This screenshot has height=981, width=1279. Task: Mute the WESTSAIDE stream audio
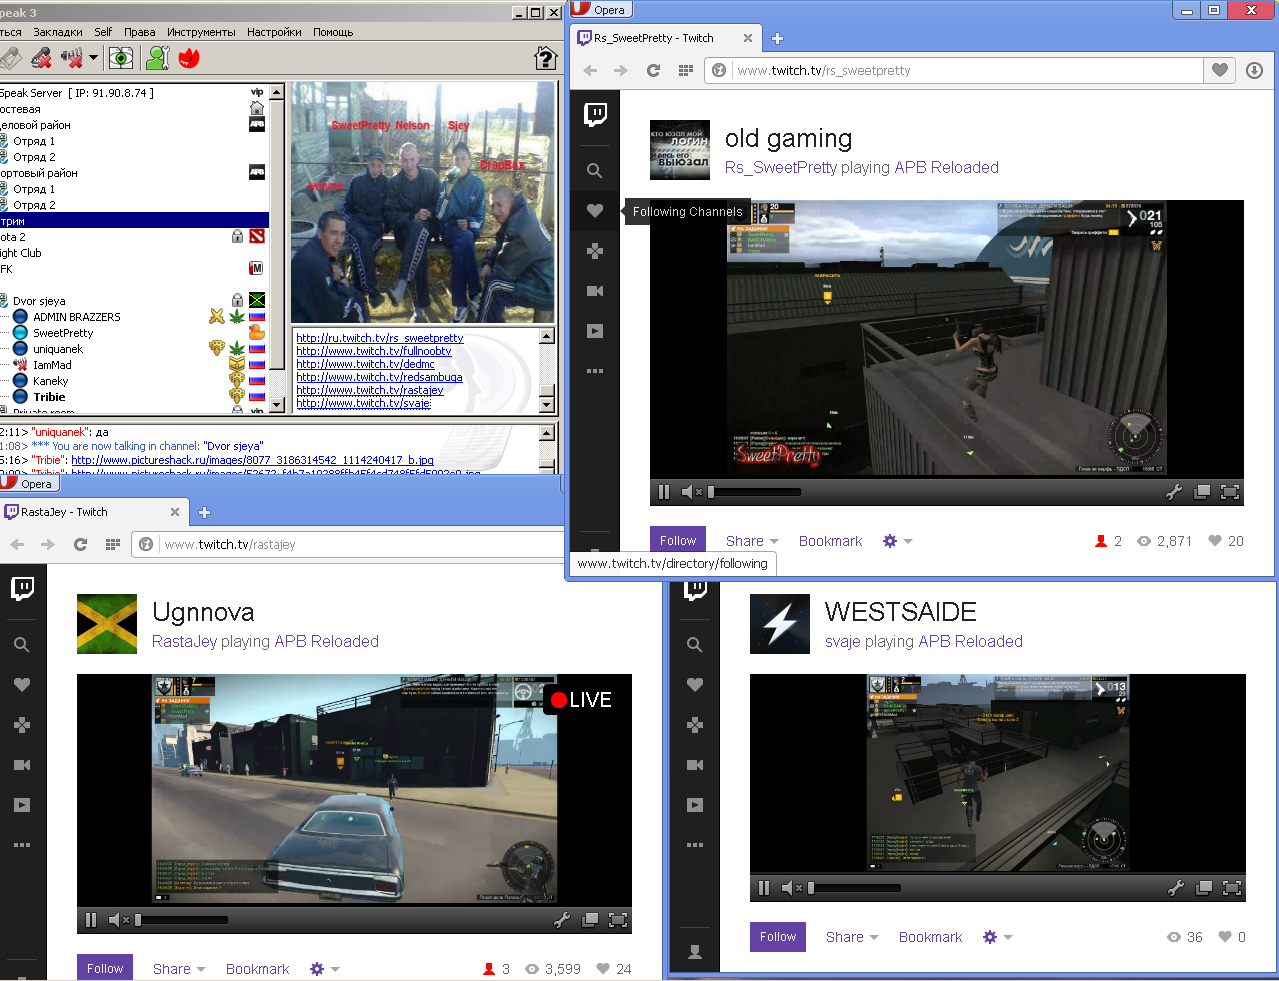pyautogui.click(x=791, y=887)
